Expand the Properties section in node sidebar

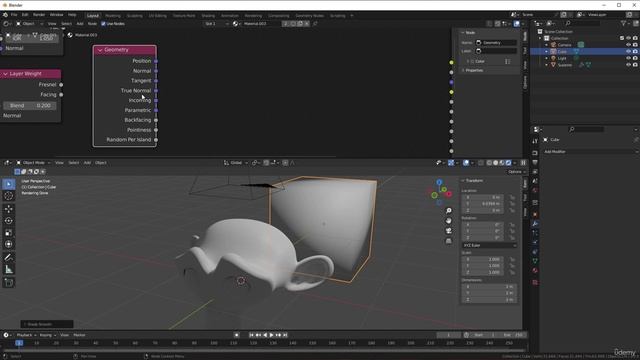pyautogui.click(x=474, y=70)
